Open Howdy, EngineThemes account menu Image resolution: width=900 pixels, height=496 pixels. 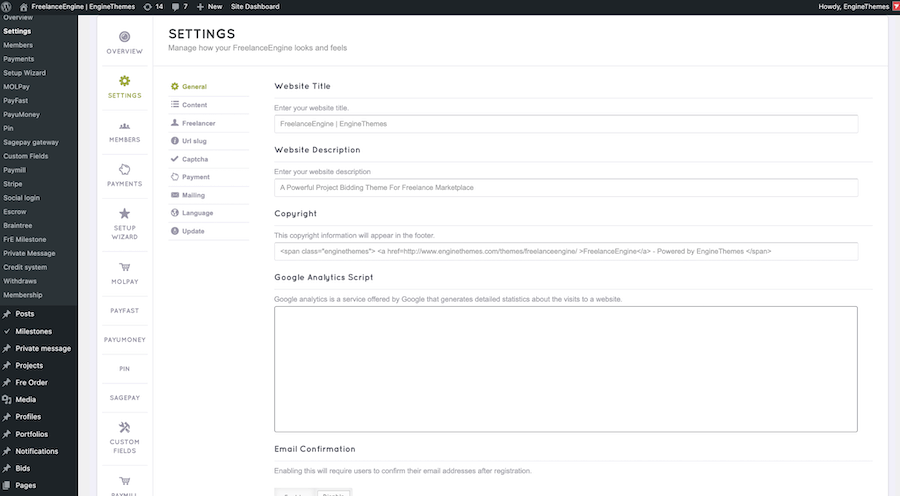pos(854,7)
